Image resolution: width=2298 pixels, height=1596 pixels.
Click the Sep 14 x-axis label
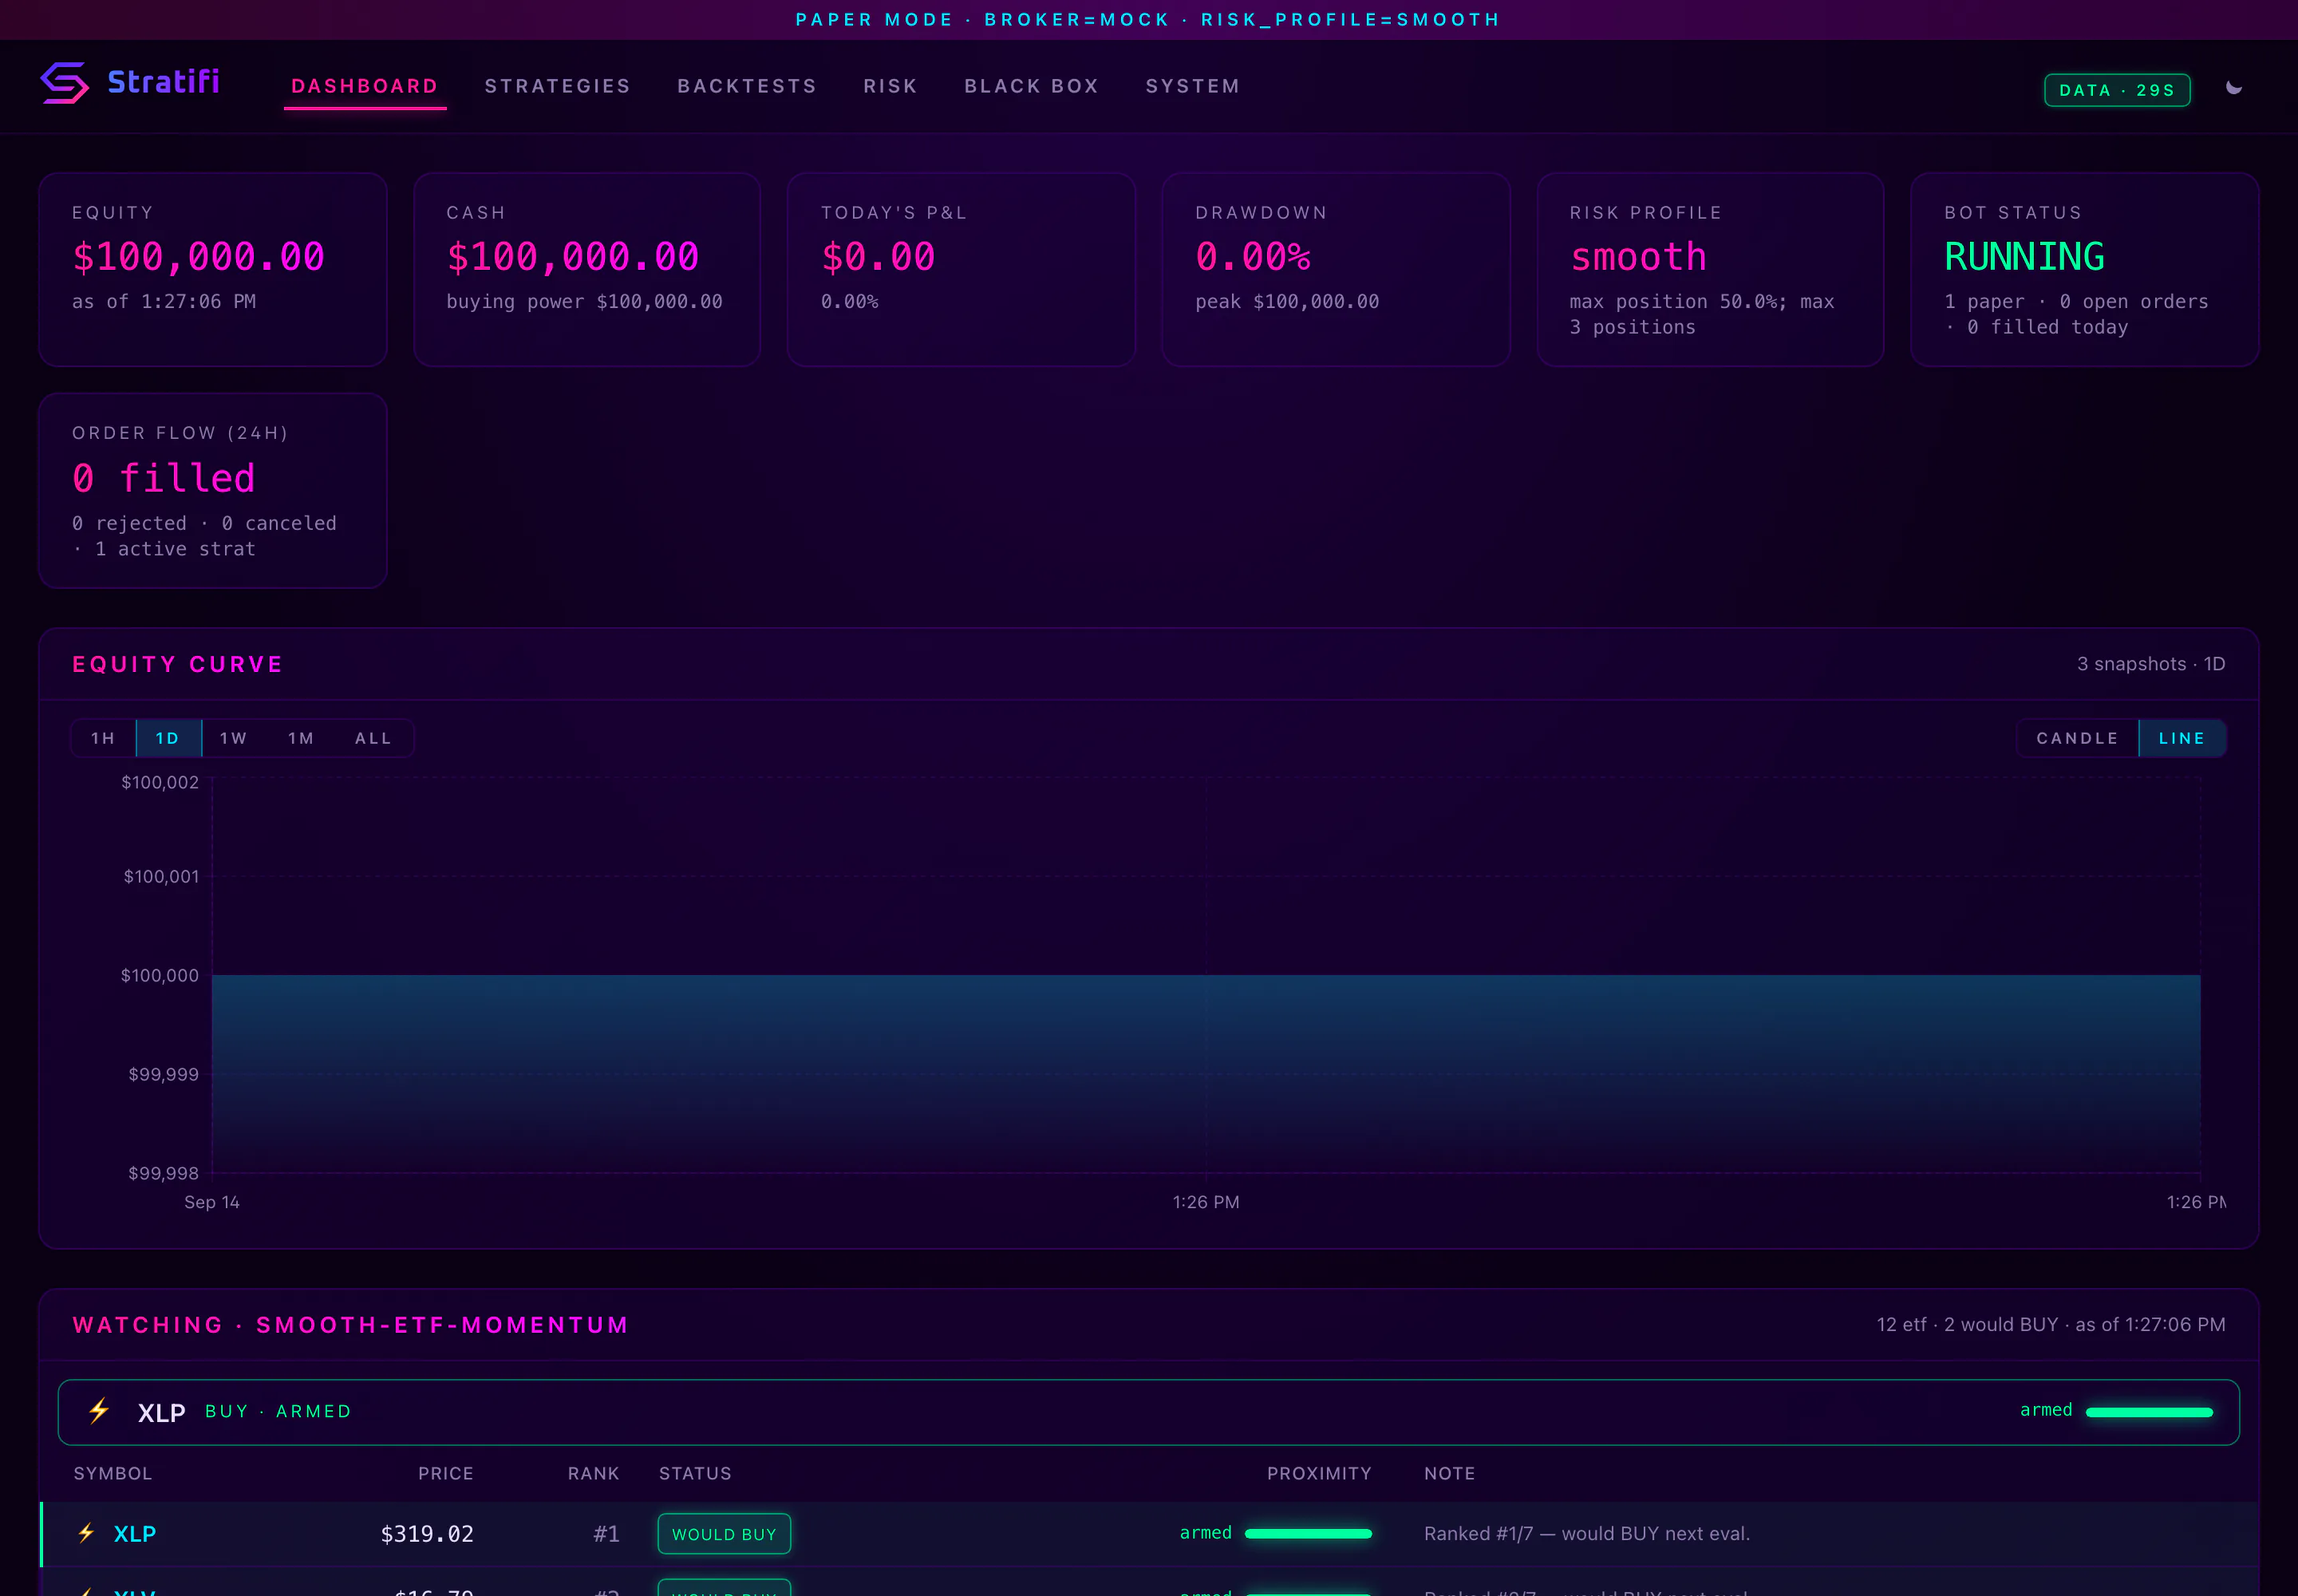(212, 1202)
